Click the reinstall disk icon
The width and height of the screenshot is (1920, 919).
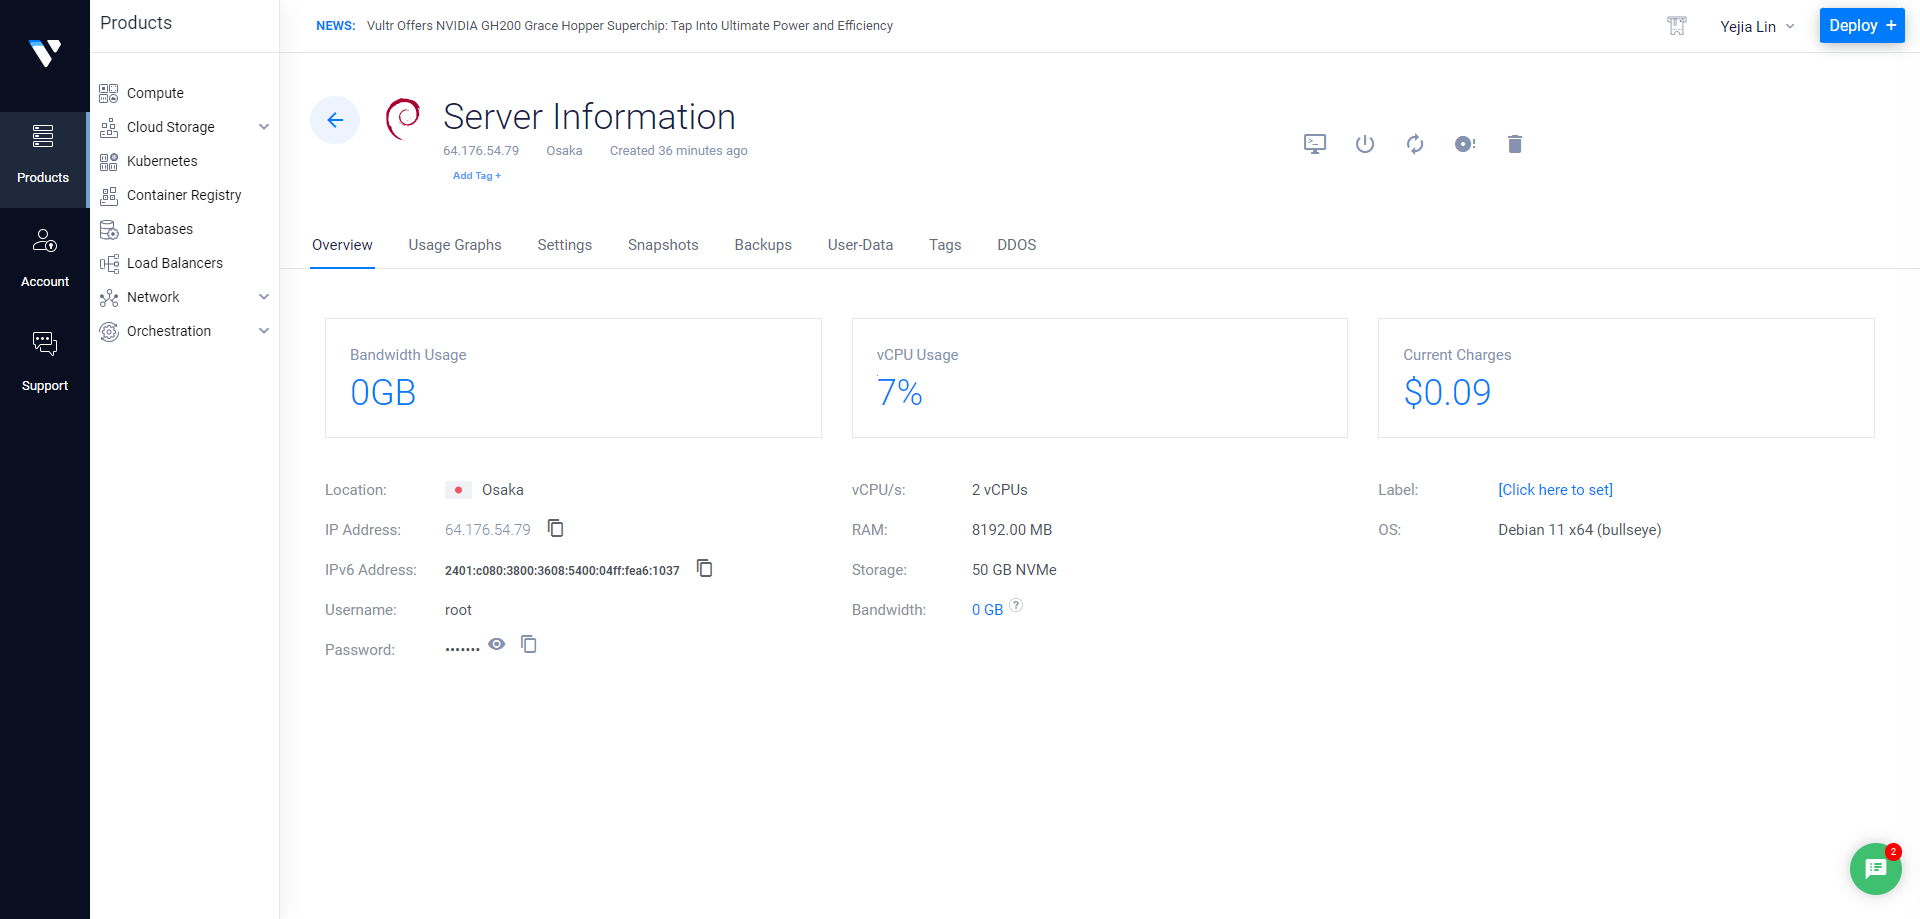tap(1465, 144)
